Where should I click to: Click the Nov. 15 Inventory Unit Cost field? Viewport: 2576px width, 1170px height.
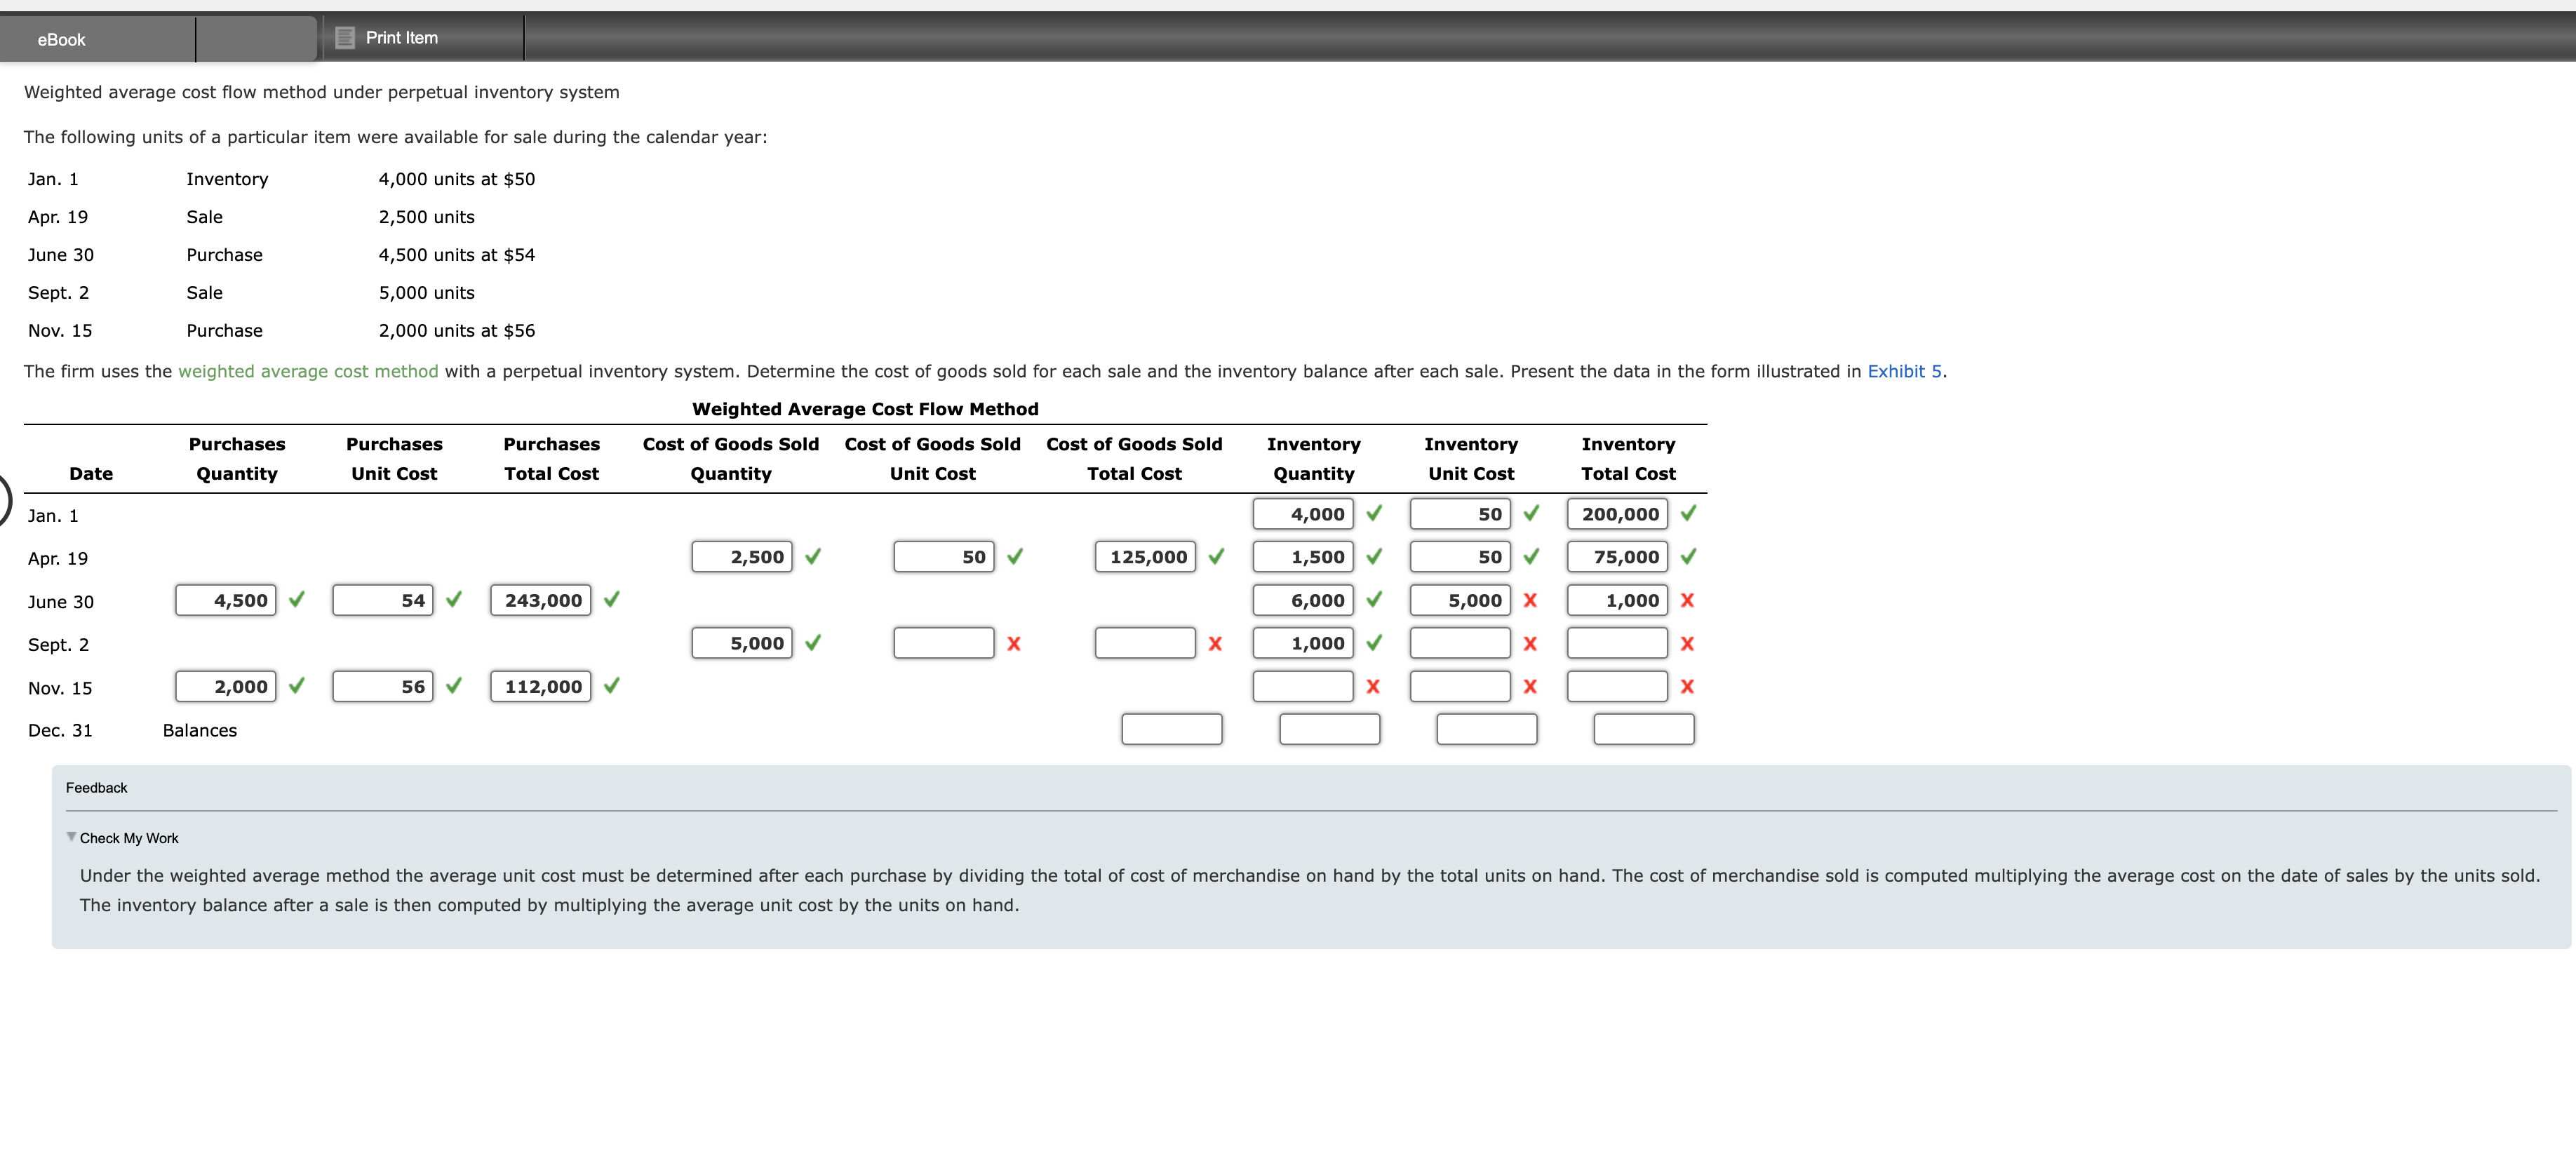click(1460, 686)
